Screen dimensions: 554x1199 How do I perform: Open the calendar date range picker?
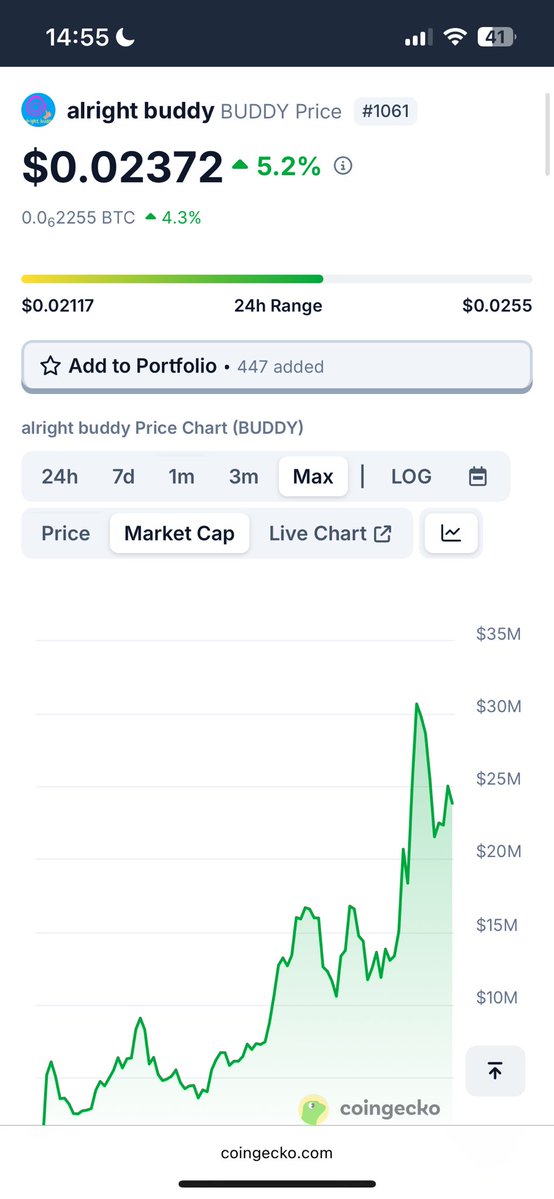point(477,476)
